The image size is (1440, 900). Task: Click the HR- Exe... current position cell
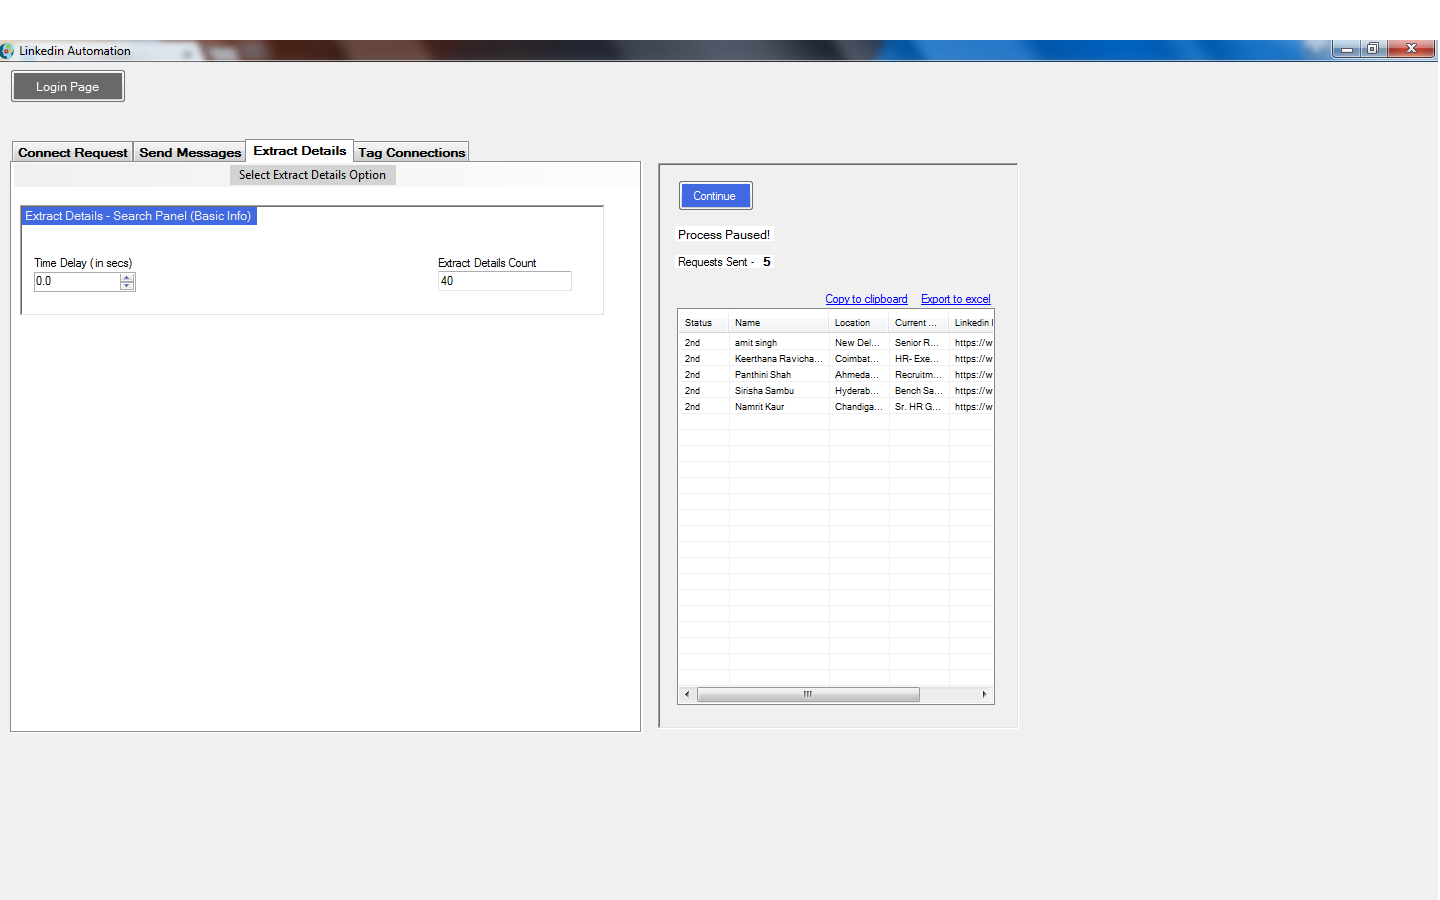pos(919,359)
